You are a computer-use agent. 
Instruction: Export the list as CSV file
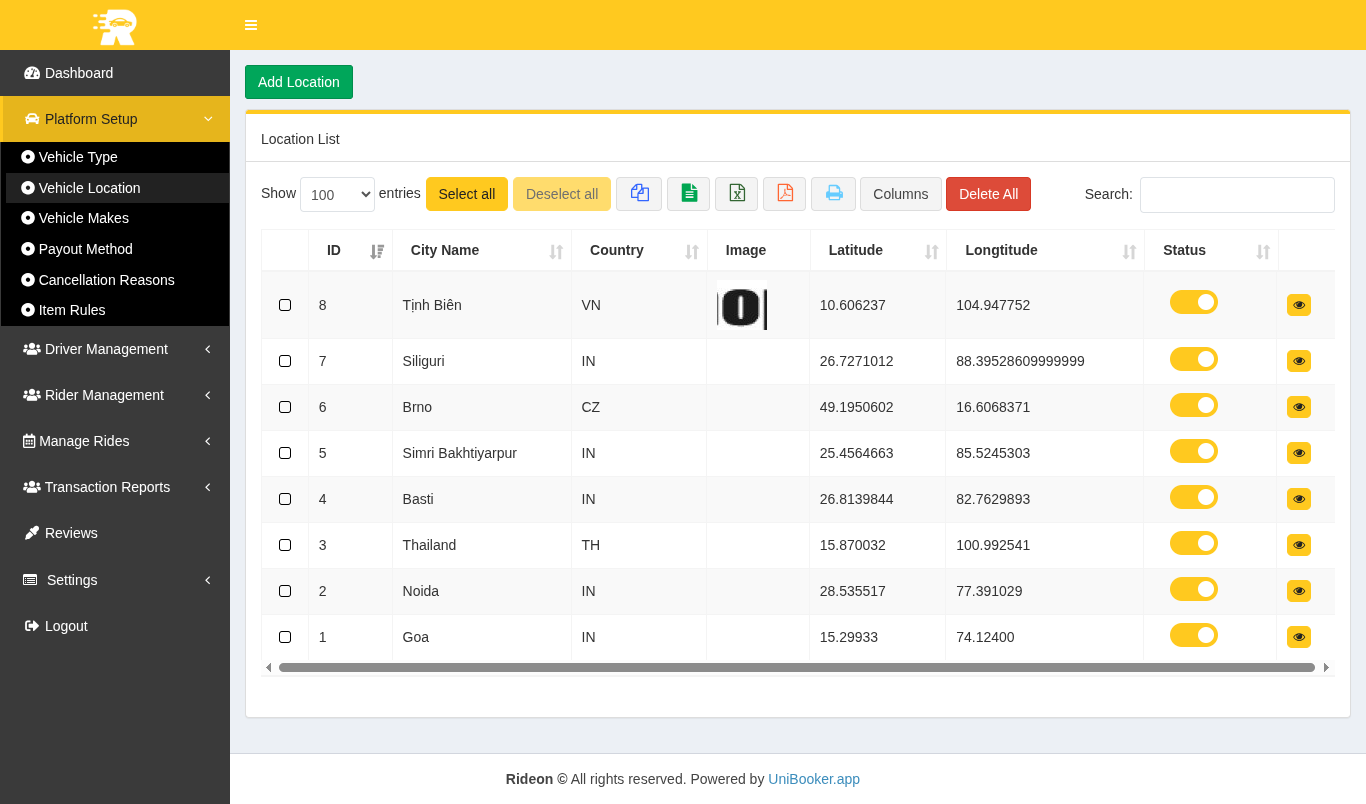(x=688, y=194)
